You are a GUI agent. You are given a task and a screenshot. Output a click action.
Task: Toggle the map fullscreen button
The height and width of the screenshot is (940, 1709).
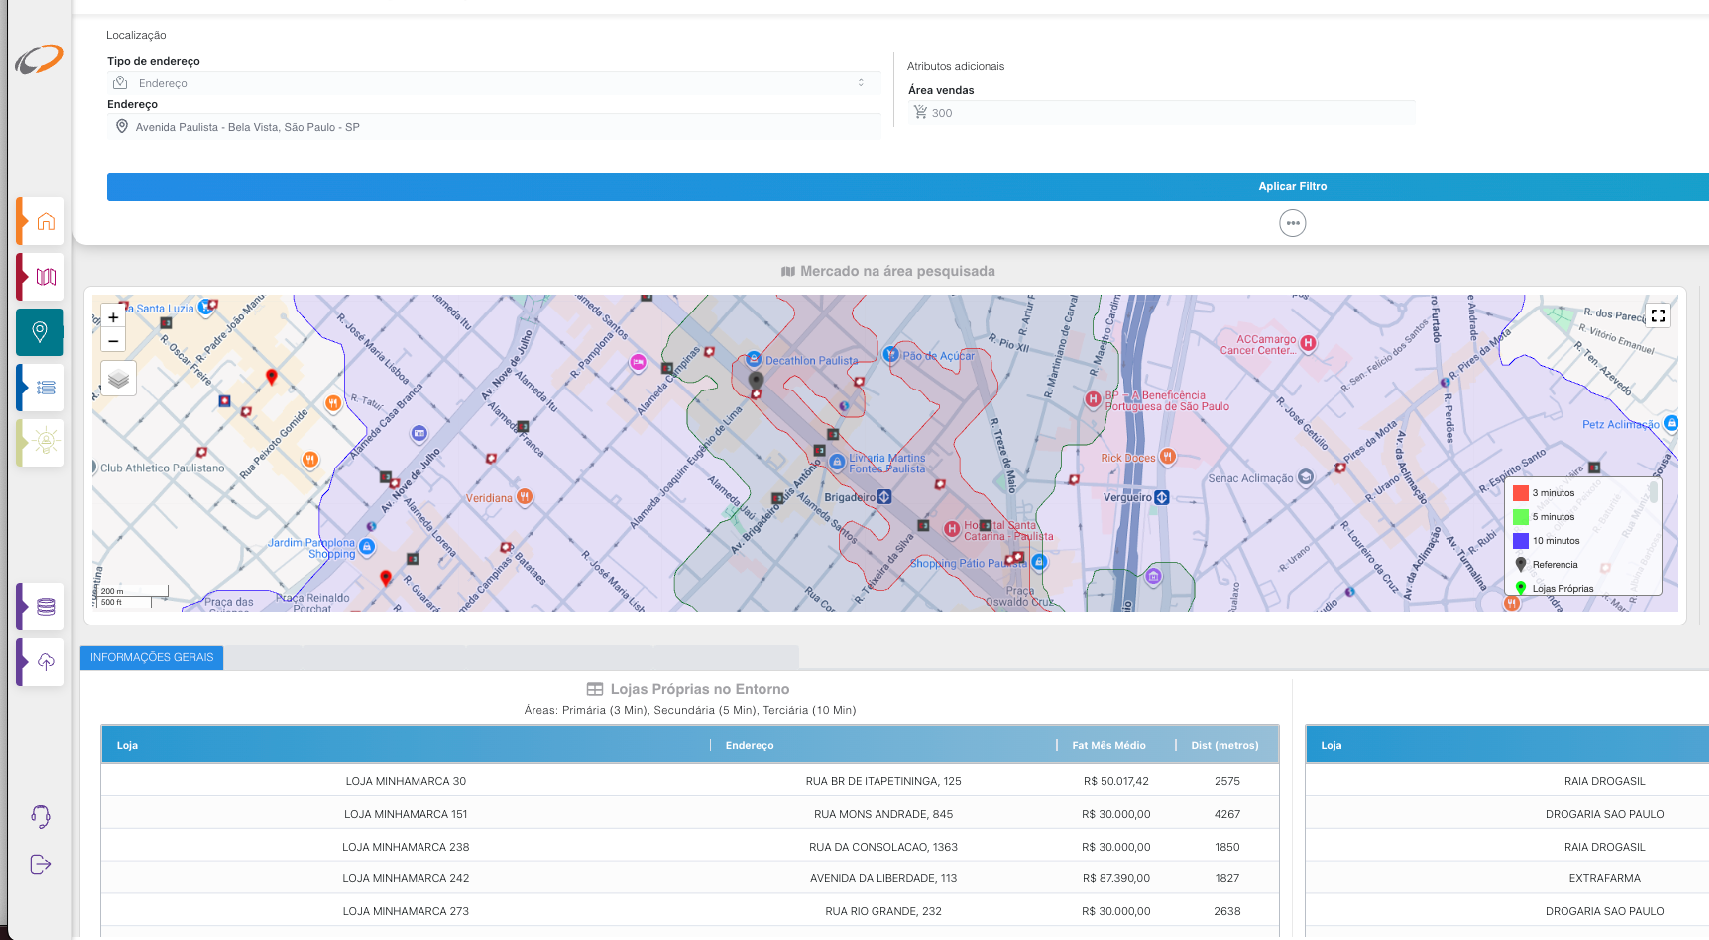coord(1658,316)
